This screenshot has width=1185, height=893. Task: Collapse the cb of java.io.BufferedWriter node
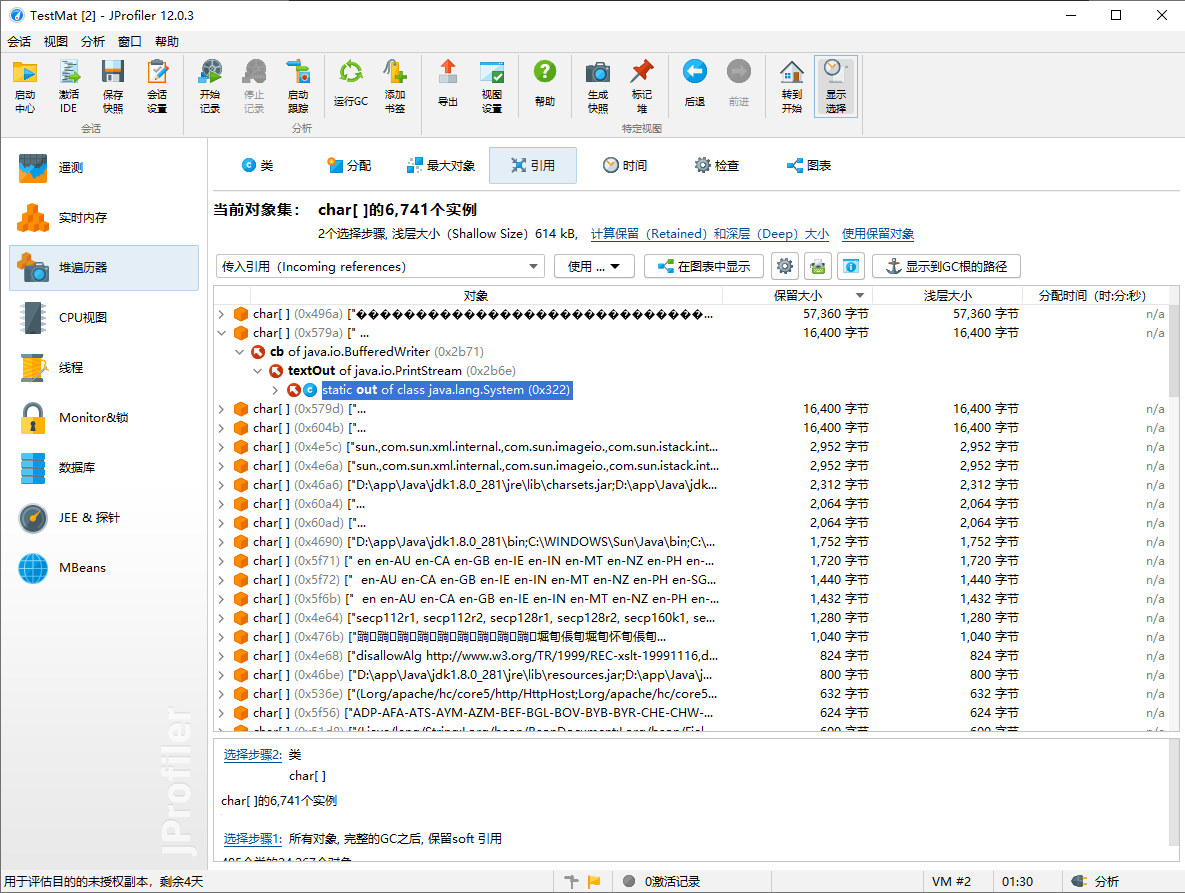(240, 352)
